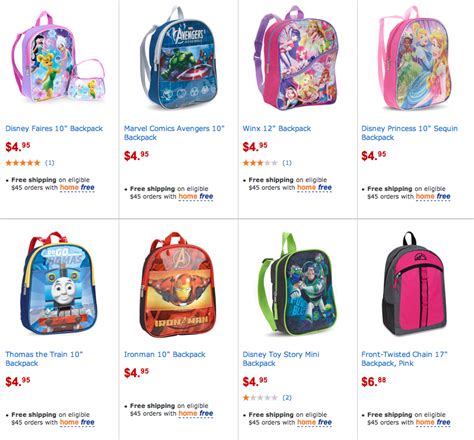Select Thomas the Train 10" Backpack link

click(44, 359)
